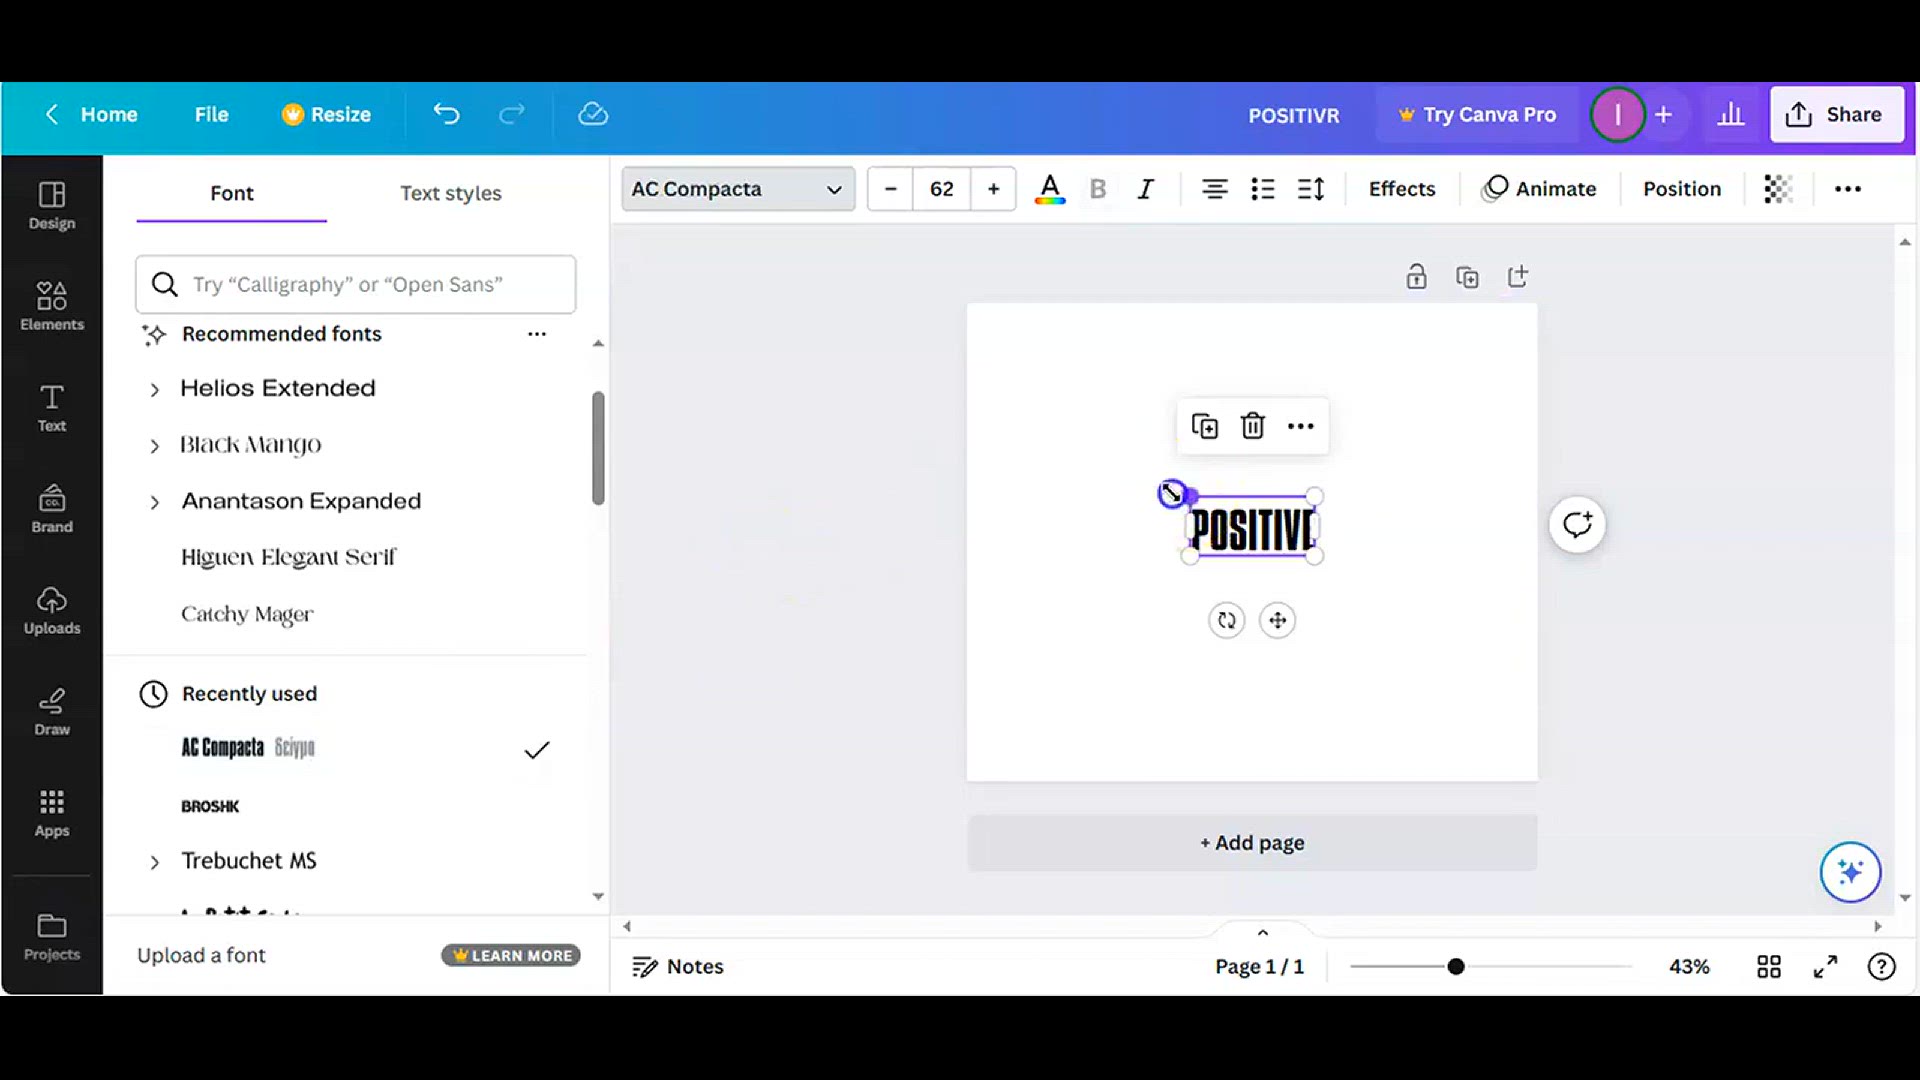This screenshot has height=1080, width=1920.
Task: Decrease font size with minus button
Action: point(890,189)
